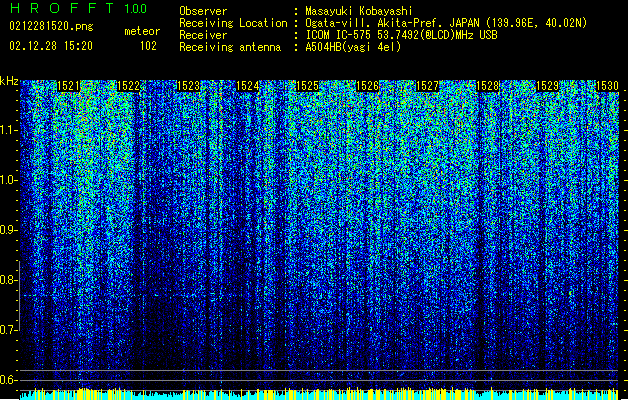Image resolution: width=629 pixels, height=400 pixels.
Task: Select the 0.8 kHz axis label
Action: point(8,280)
